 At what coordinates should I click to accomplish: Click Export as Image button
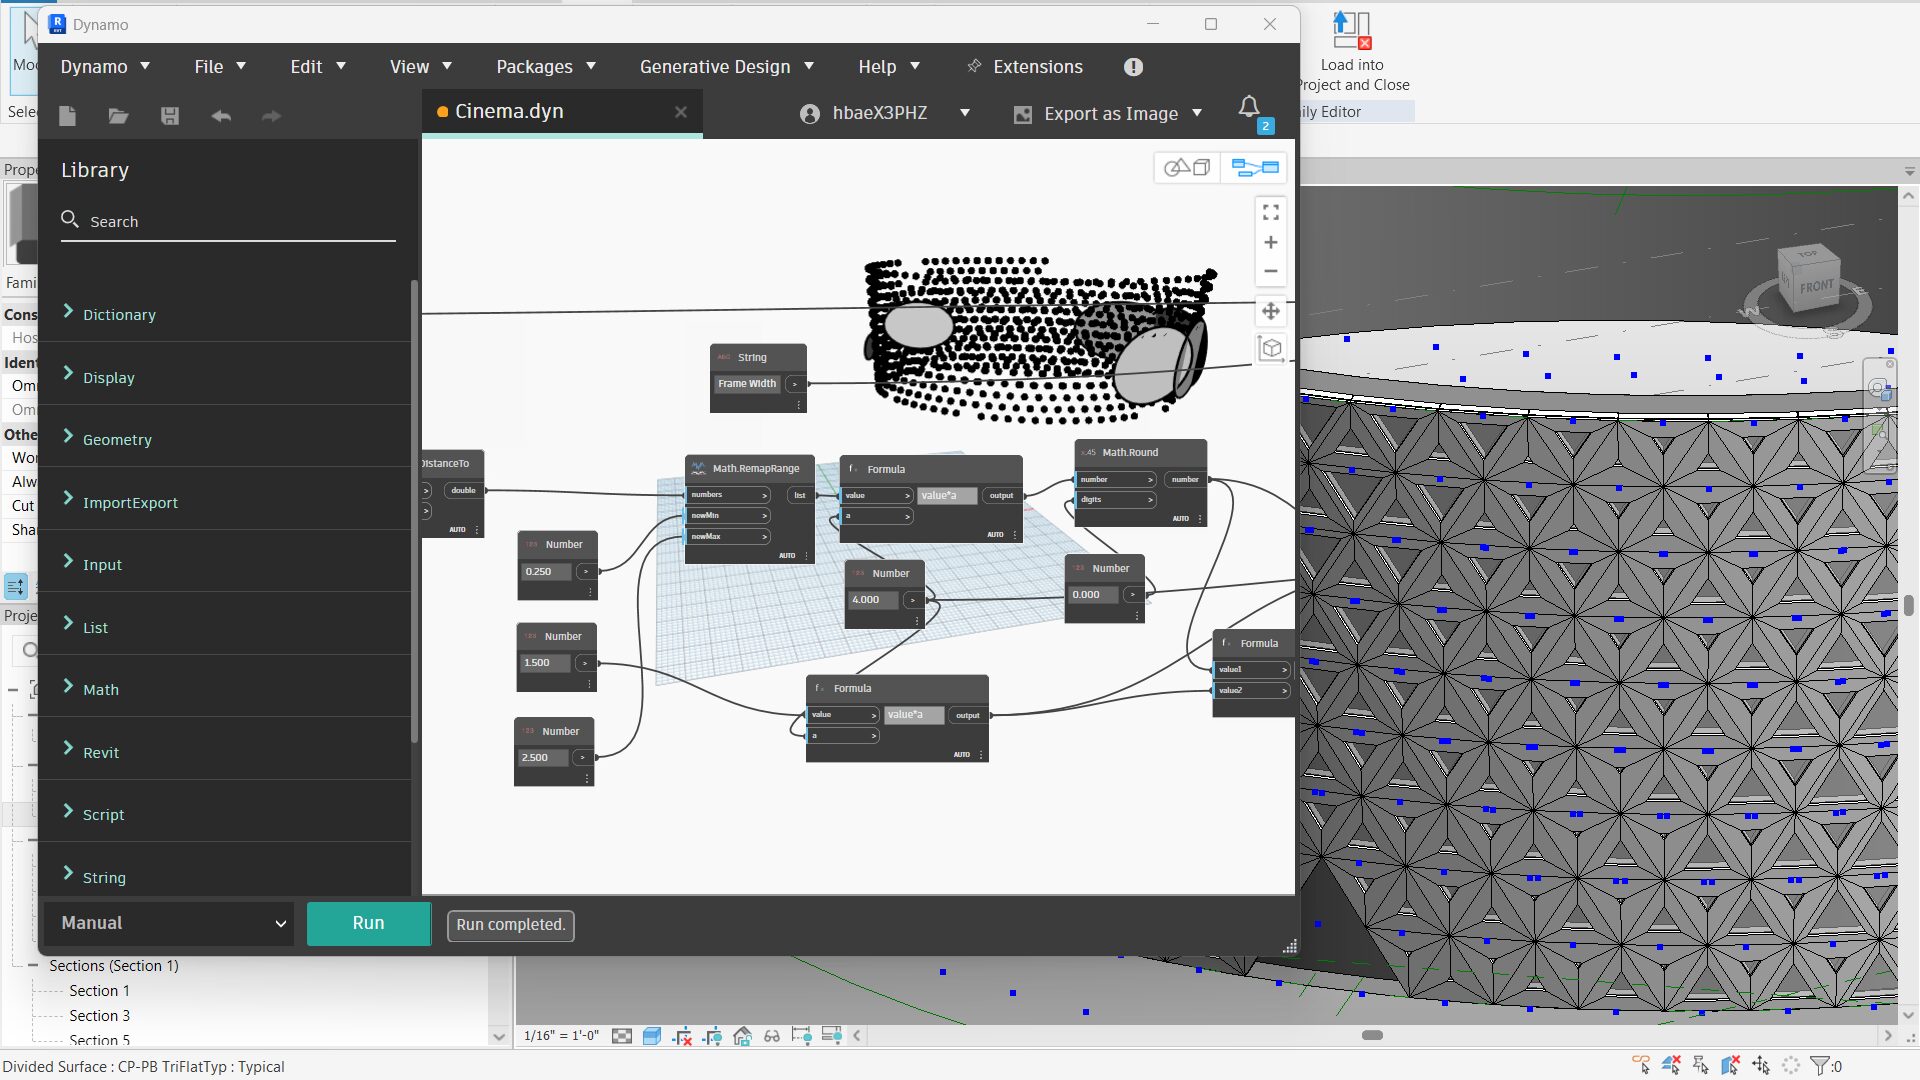coord(1109,114)
